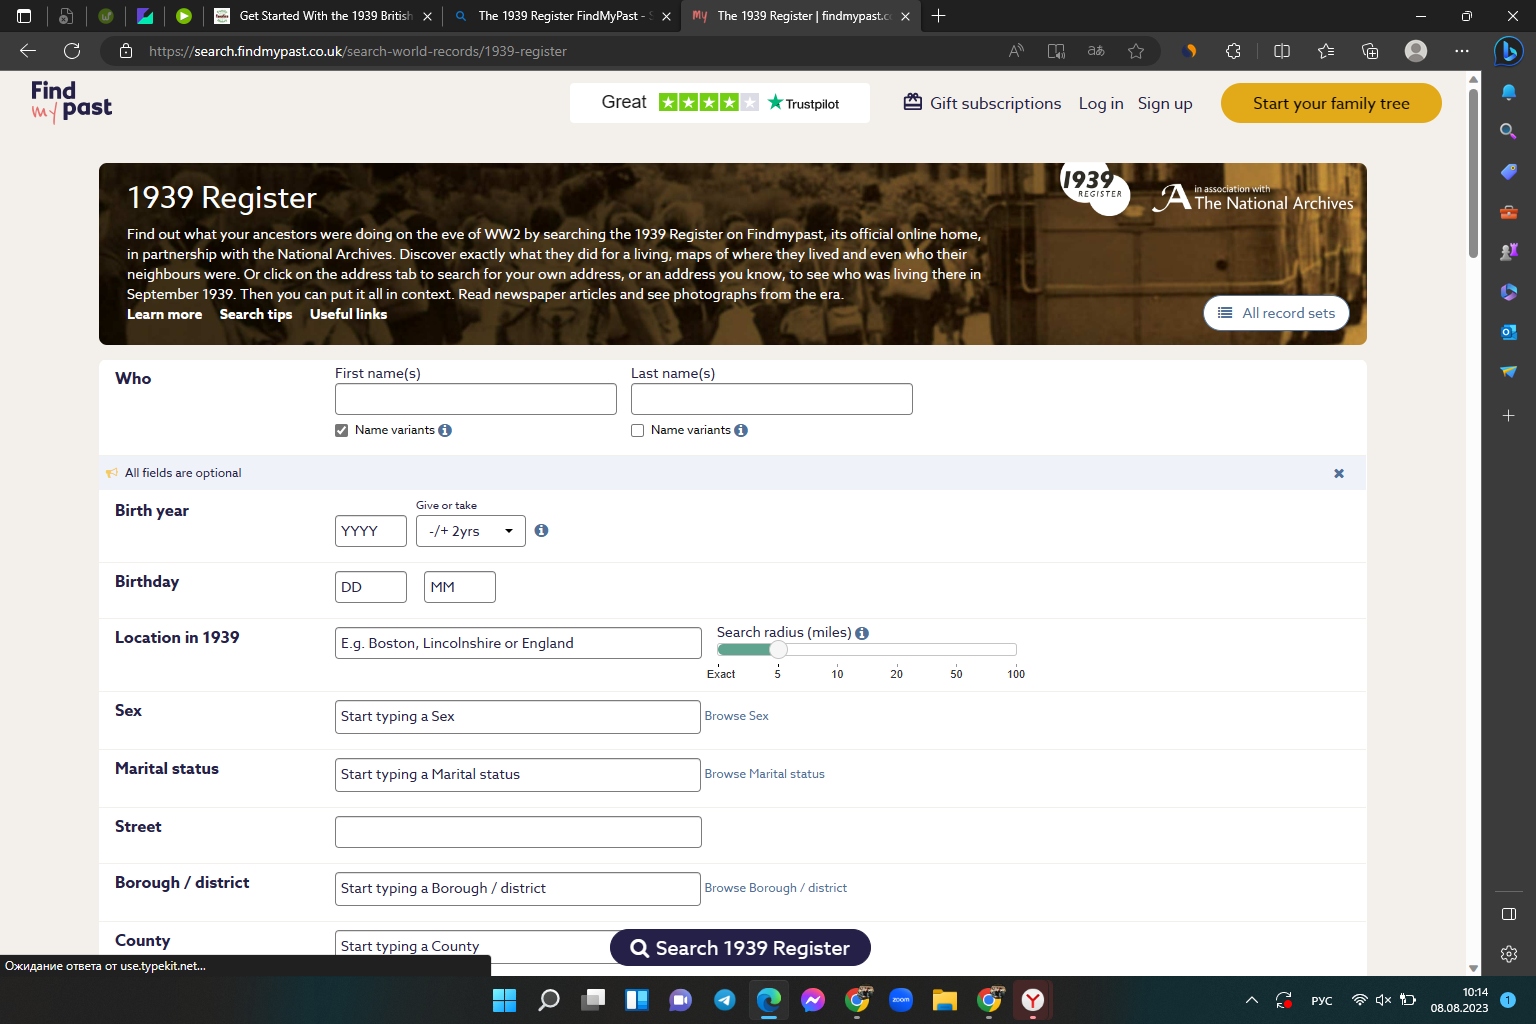Open info tooltip for last name variants
Screen dimensions: 1536x1024
click(x=741, y=430)
